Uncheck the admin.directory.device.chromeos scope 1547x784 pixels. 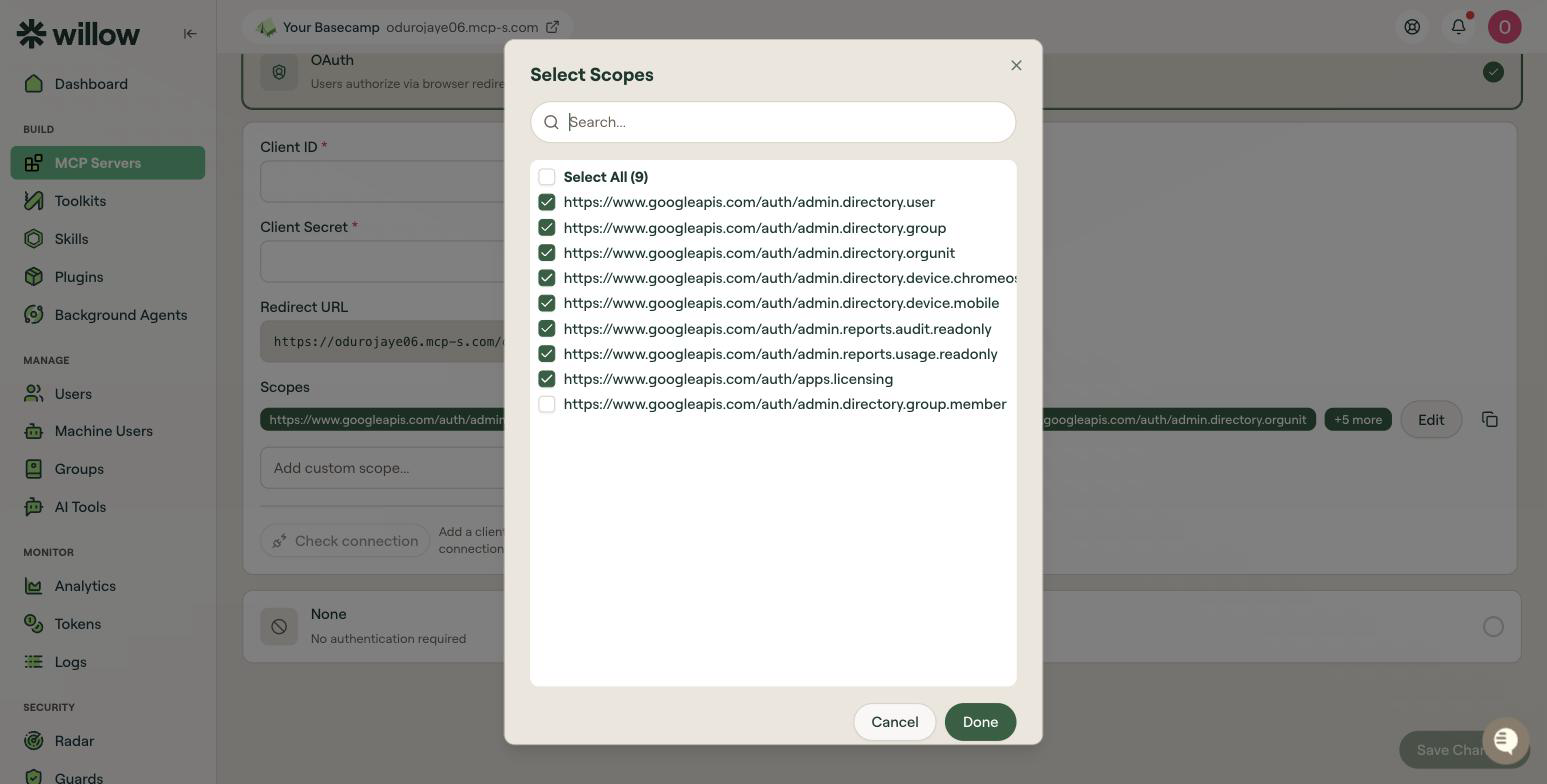coord(547,278)
